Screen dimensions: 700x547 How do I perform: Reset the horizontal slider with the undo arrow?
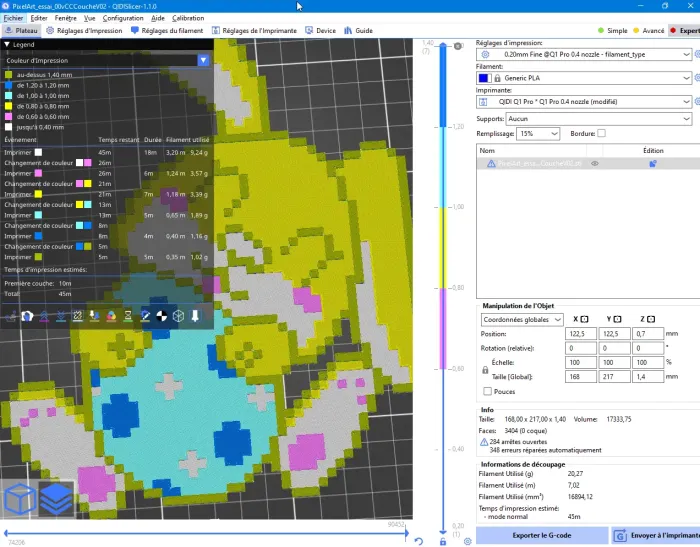pos(419,541)
